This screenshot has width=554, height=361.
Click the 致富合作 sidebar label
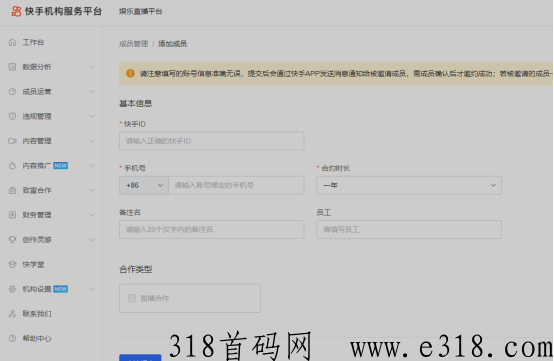tap(37, 190)
